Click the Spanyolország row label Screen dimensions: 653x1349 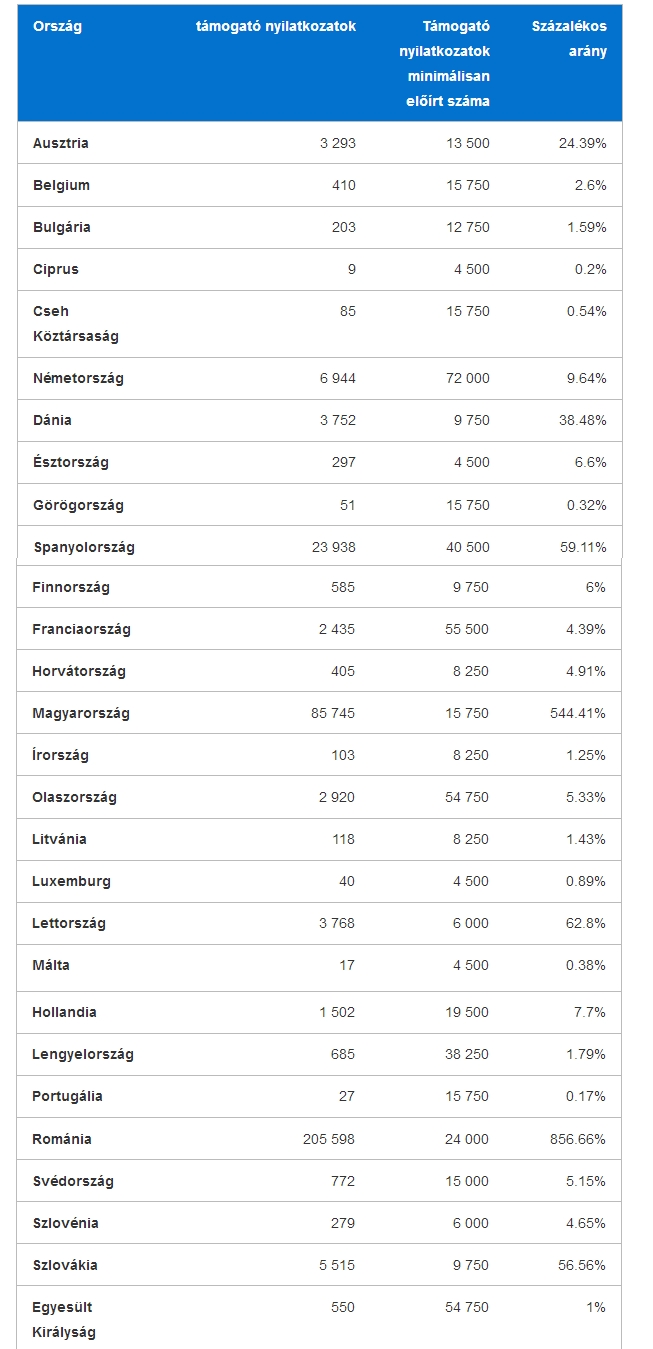pos(83,547)
